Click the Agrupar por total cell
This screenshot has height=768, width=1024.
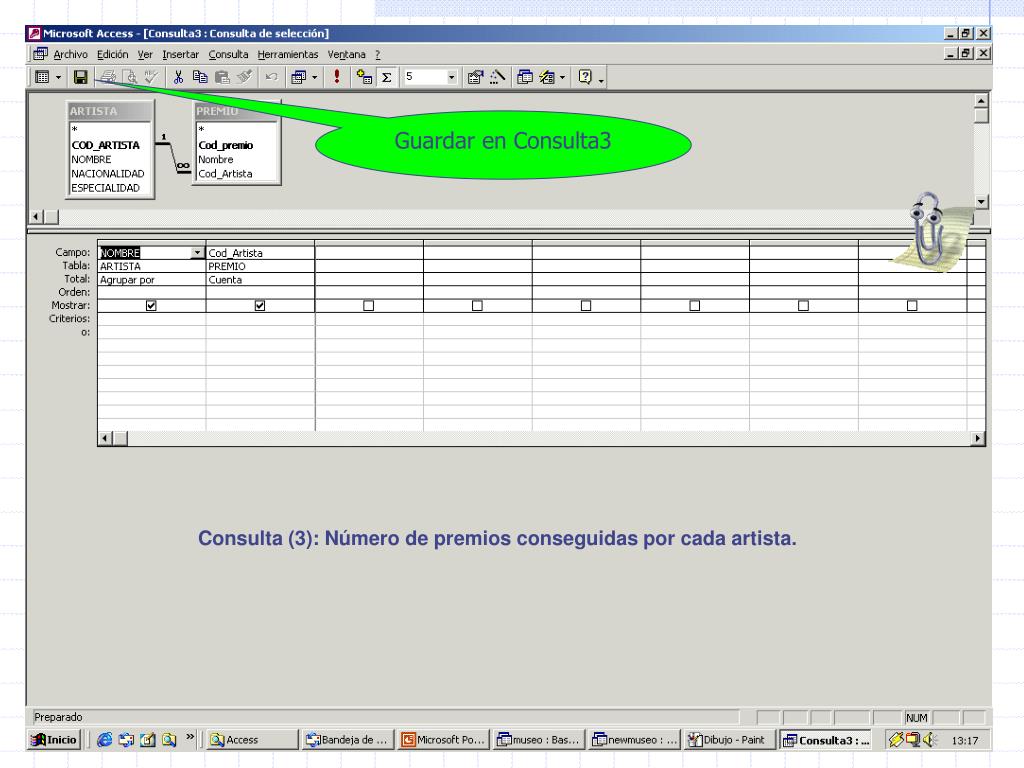(x=151, y=280)
